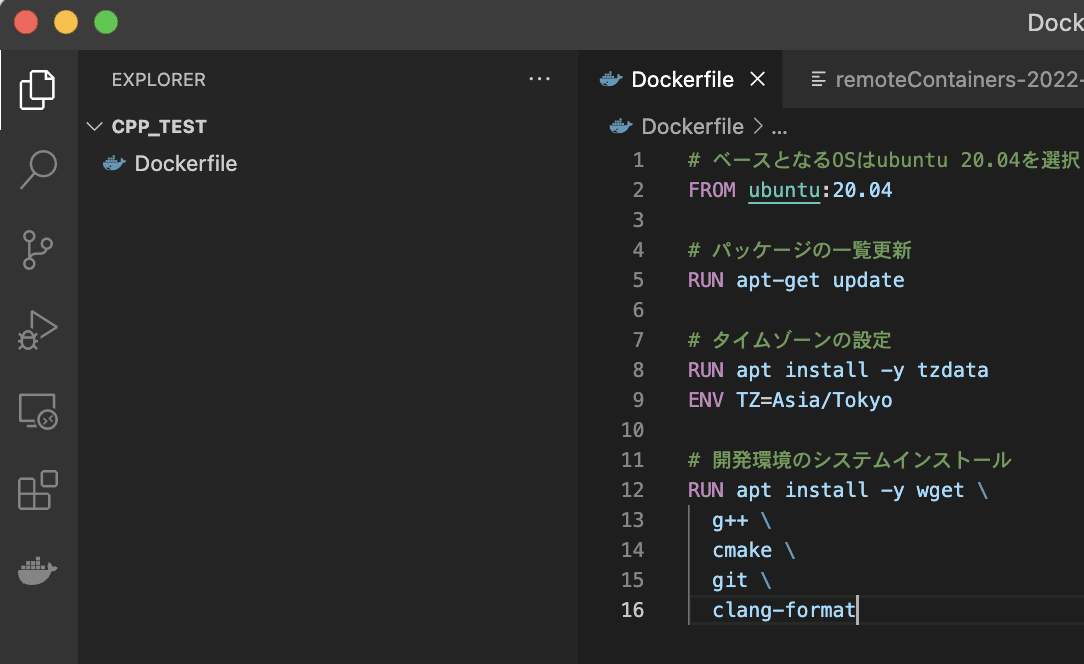Open the Extensions view
Image resolution: width=1084 pixels, height=664 pixels.
pos(37,490)
